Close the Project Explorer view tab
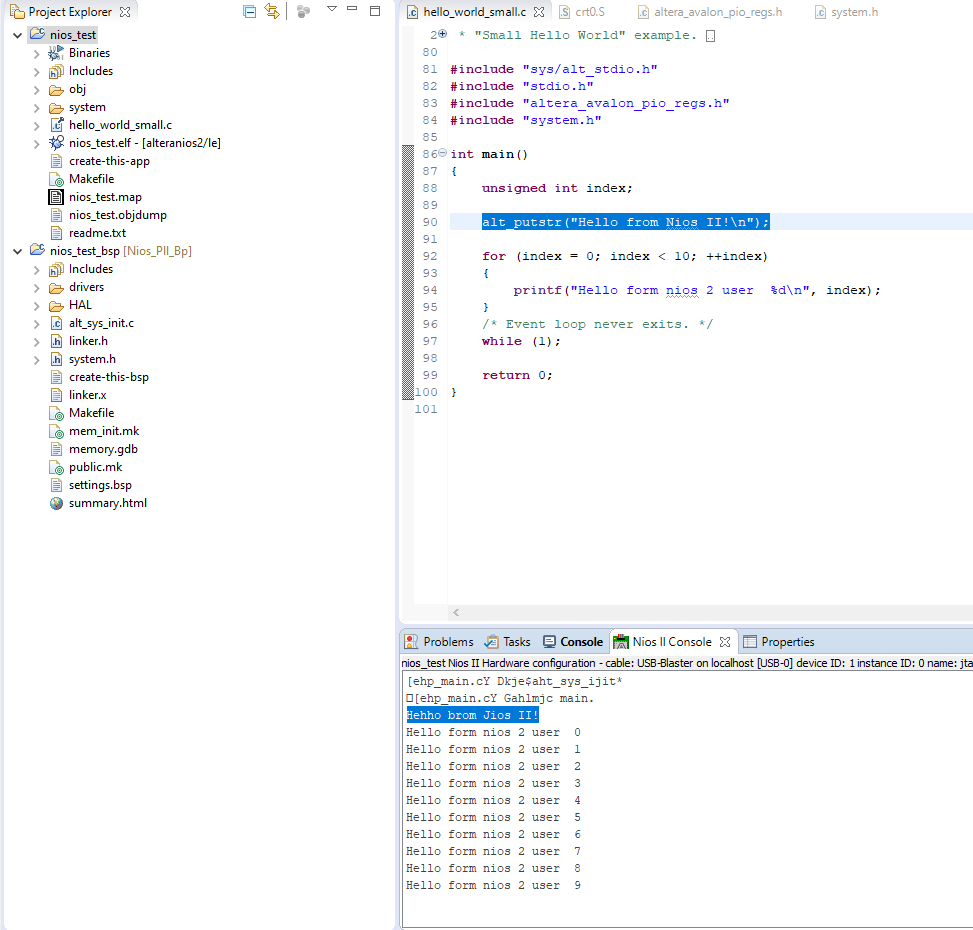The height and width of the screenshot is (930, 973). (x=125, y=12)
